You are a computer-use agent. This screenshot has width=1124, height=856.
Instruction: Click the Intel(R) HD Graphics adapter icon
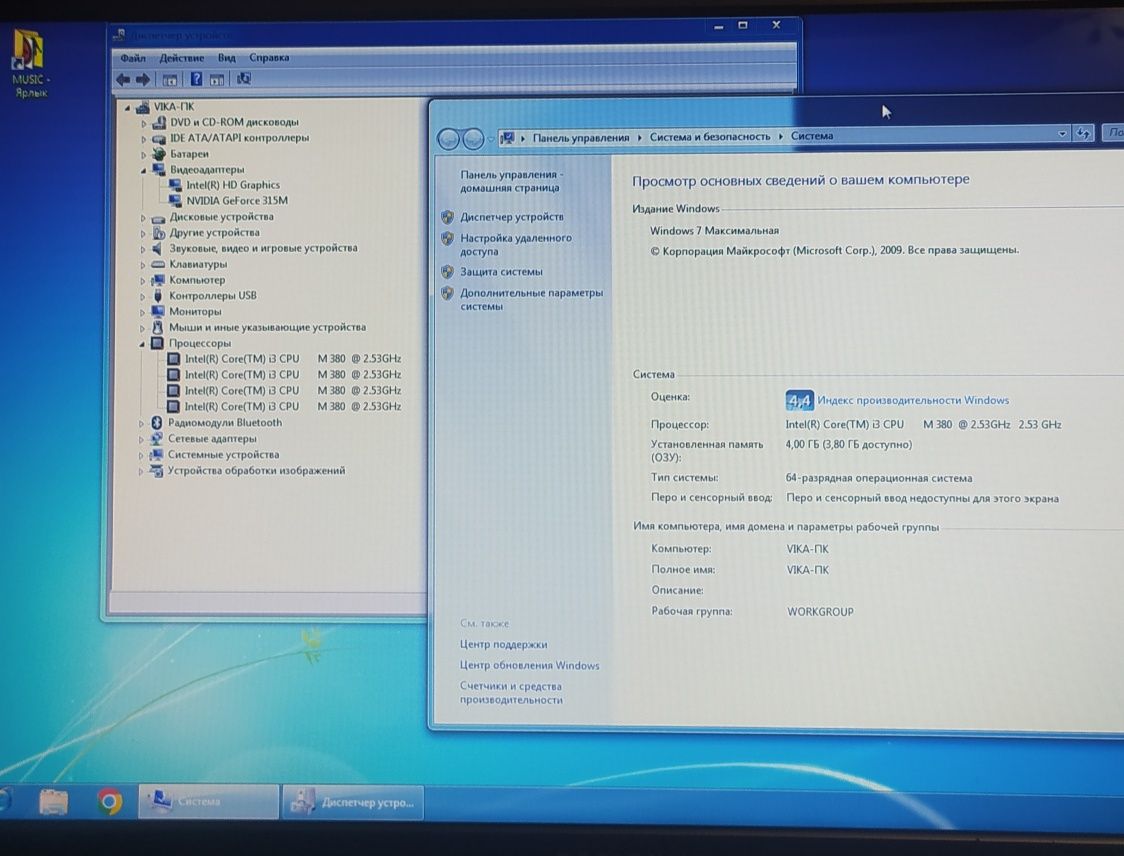tap(174, 185)
